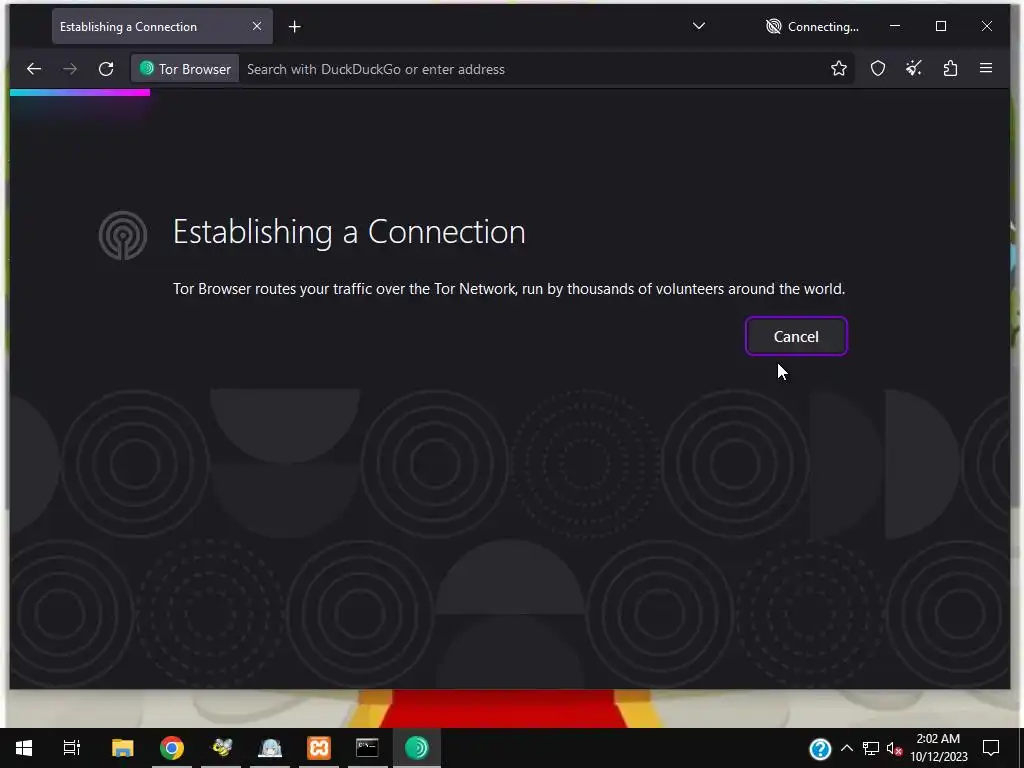Open the bee icon app on taskbar
The image size is (1024, 768).
(221, 748)
